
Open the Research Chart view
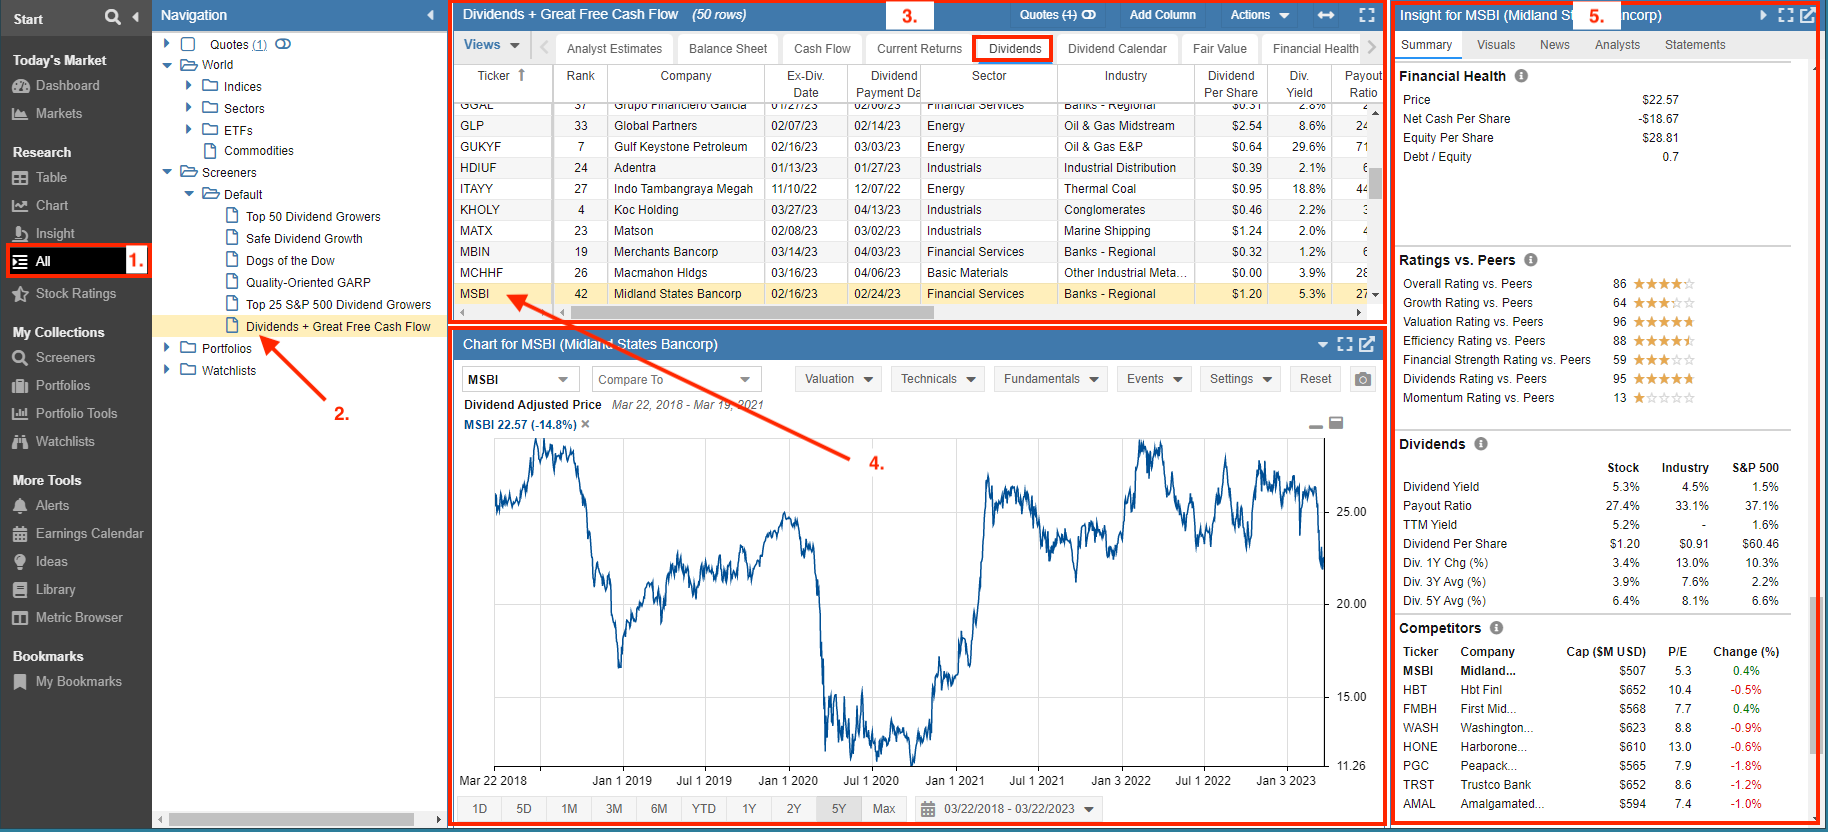point(51,206)
